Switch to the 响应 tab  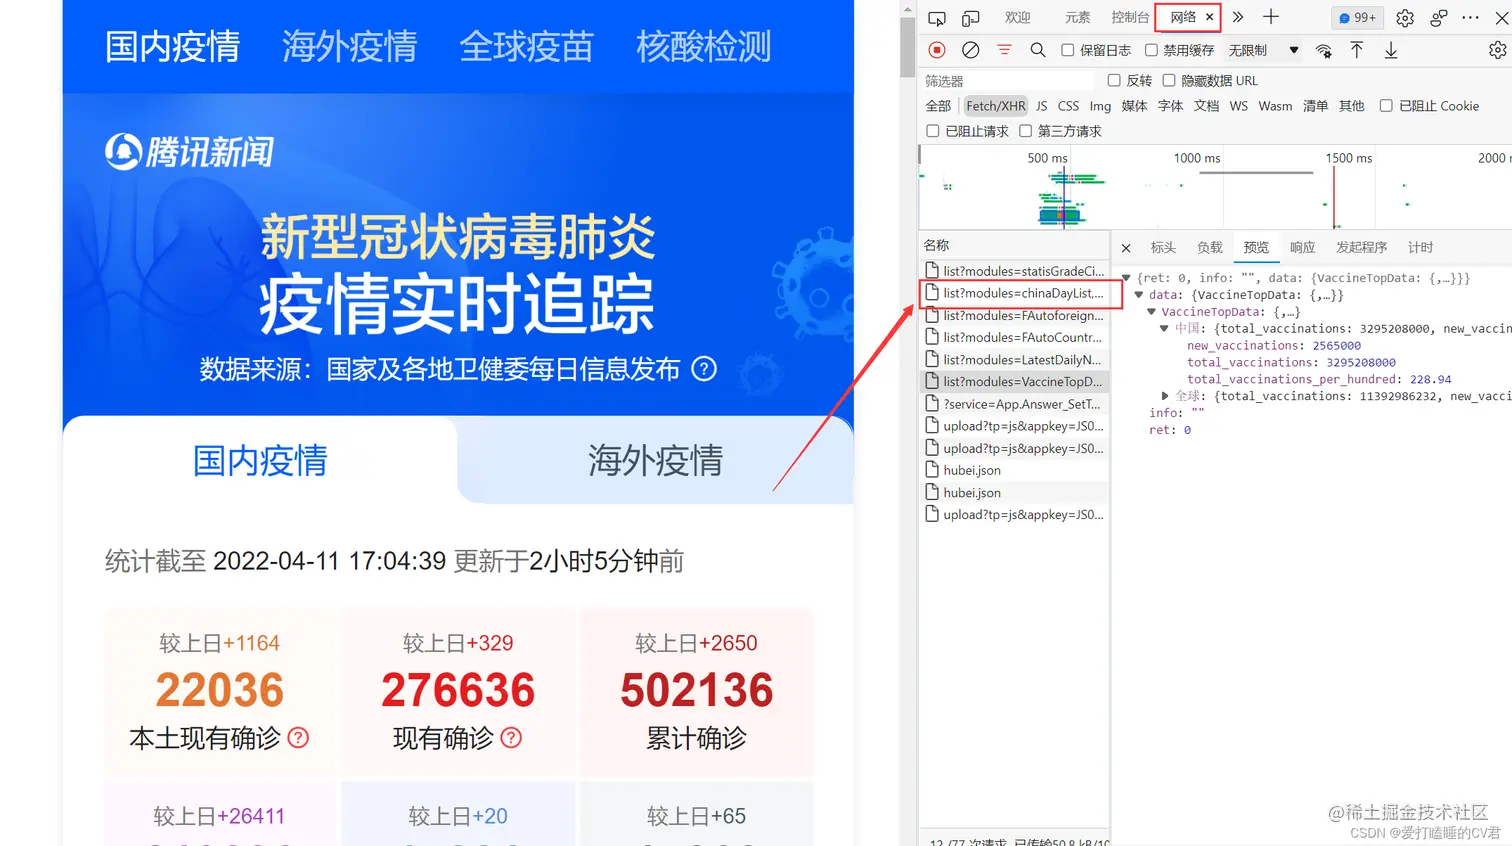[1302, 247]
